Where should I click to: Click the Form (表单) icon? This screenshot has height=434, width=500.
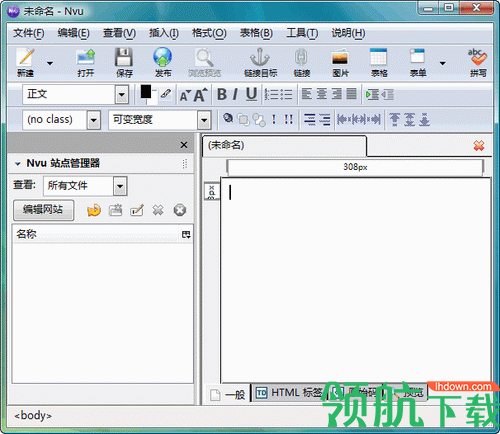[x=418, y=62]
